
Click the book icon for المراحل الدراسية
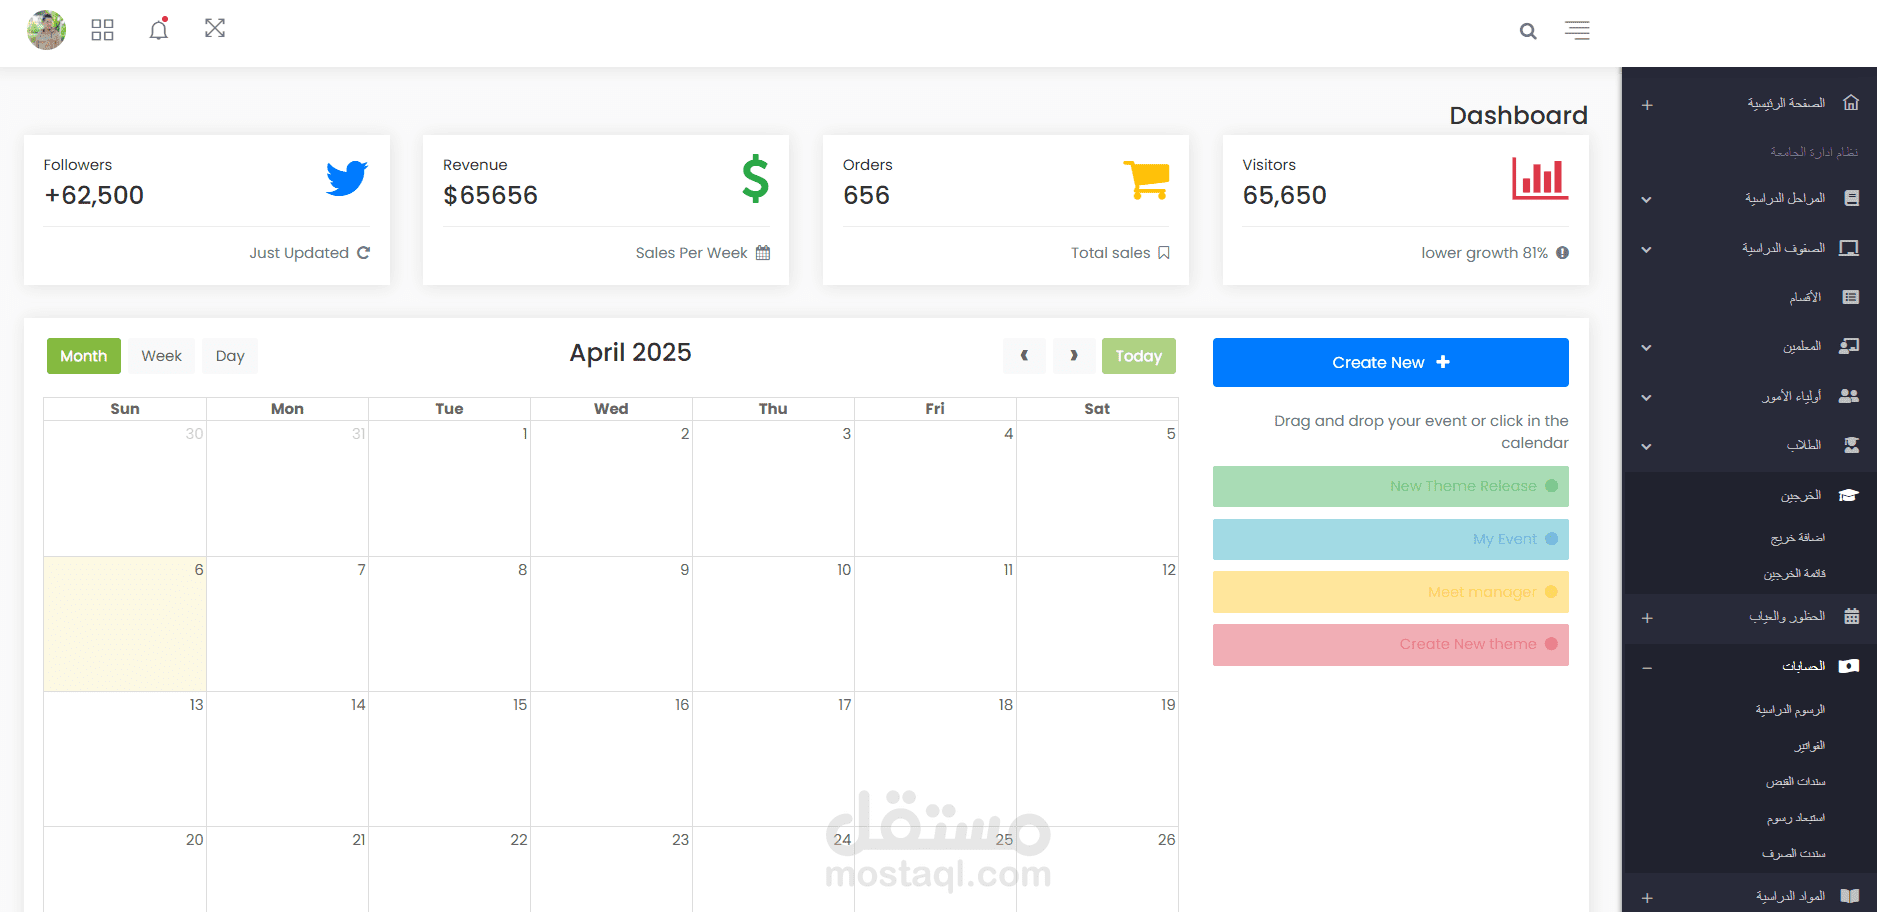[x=1851, y=198]
